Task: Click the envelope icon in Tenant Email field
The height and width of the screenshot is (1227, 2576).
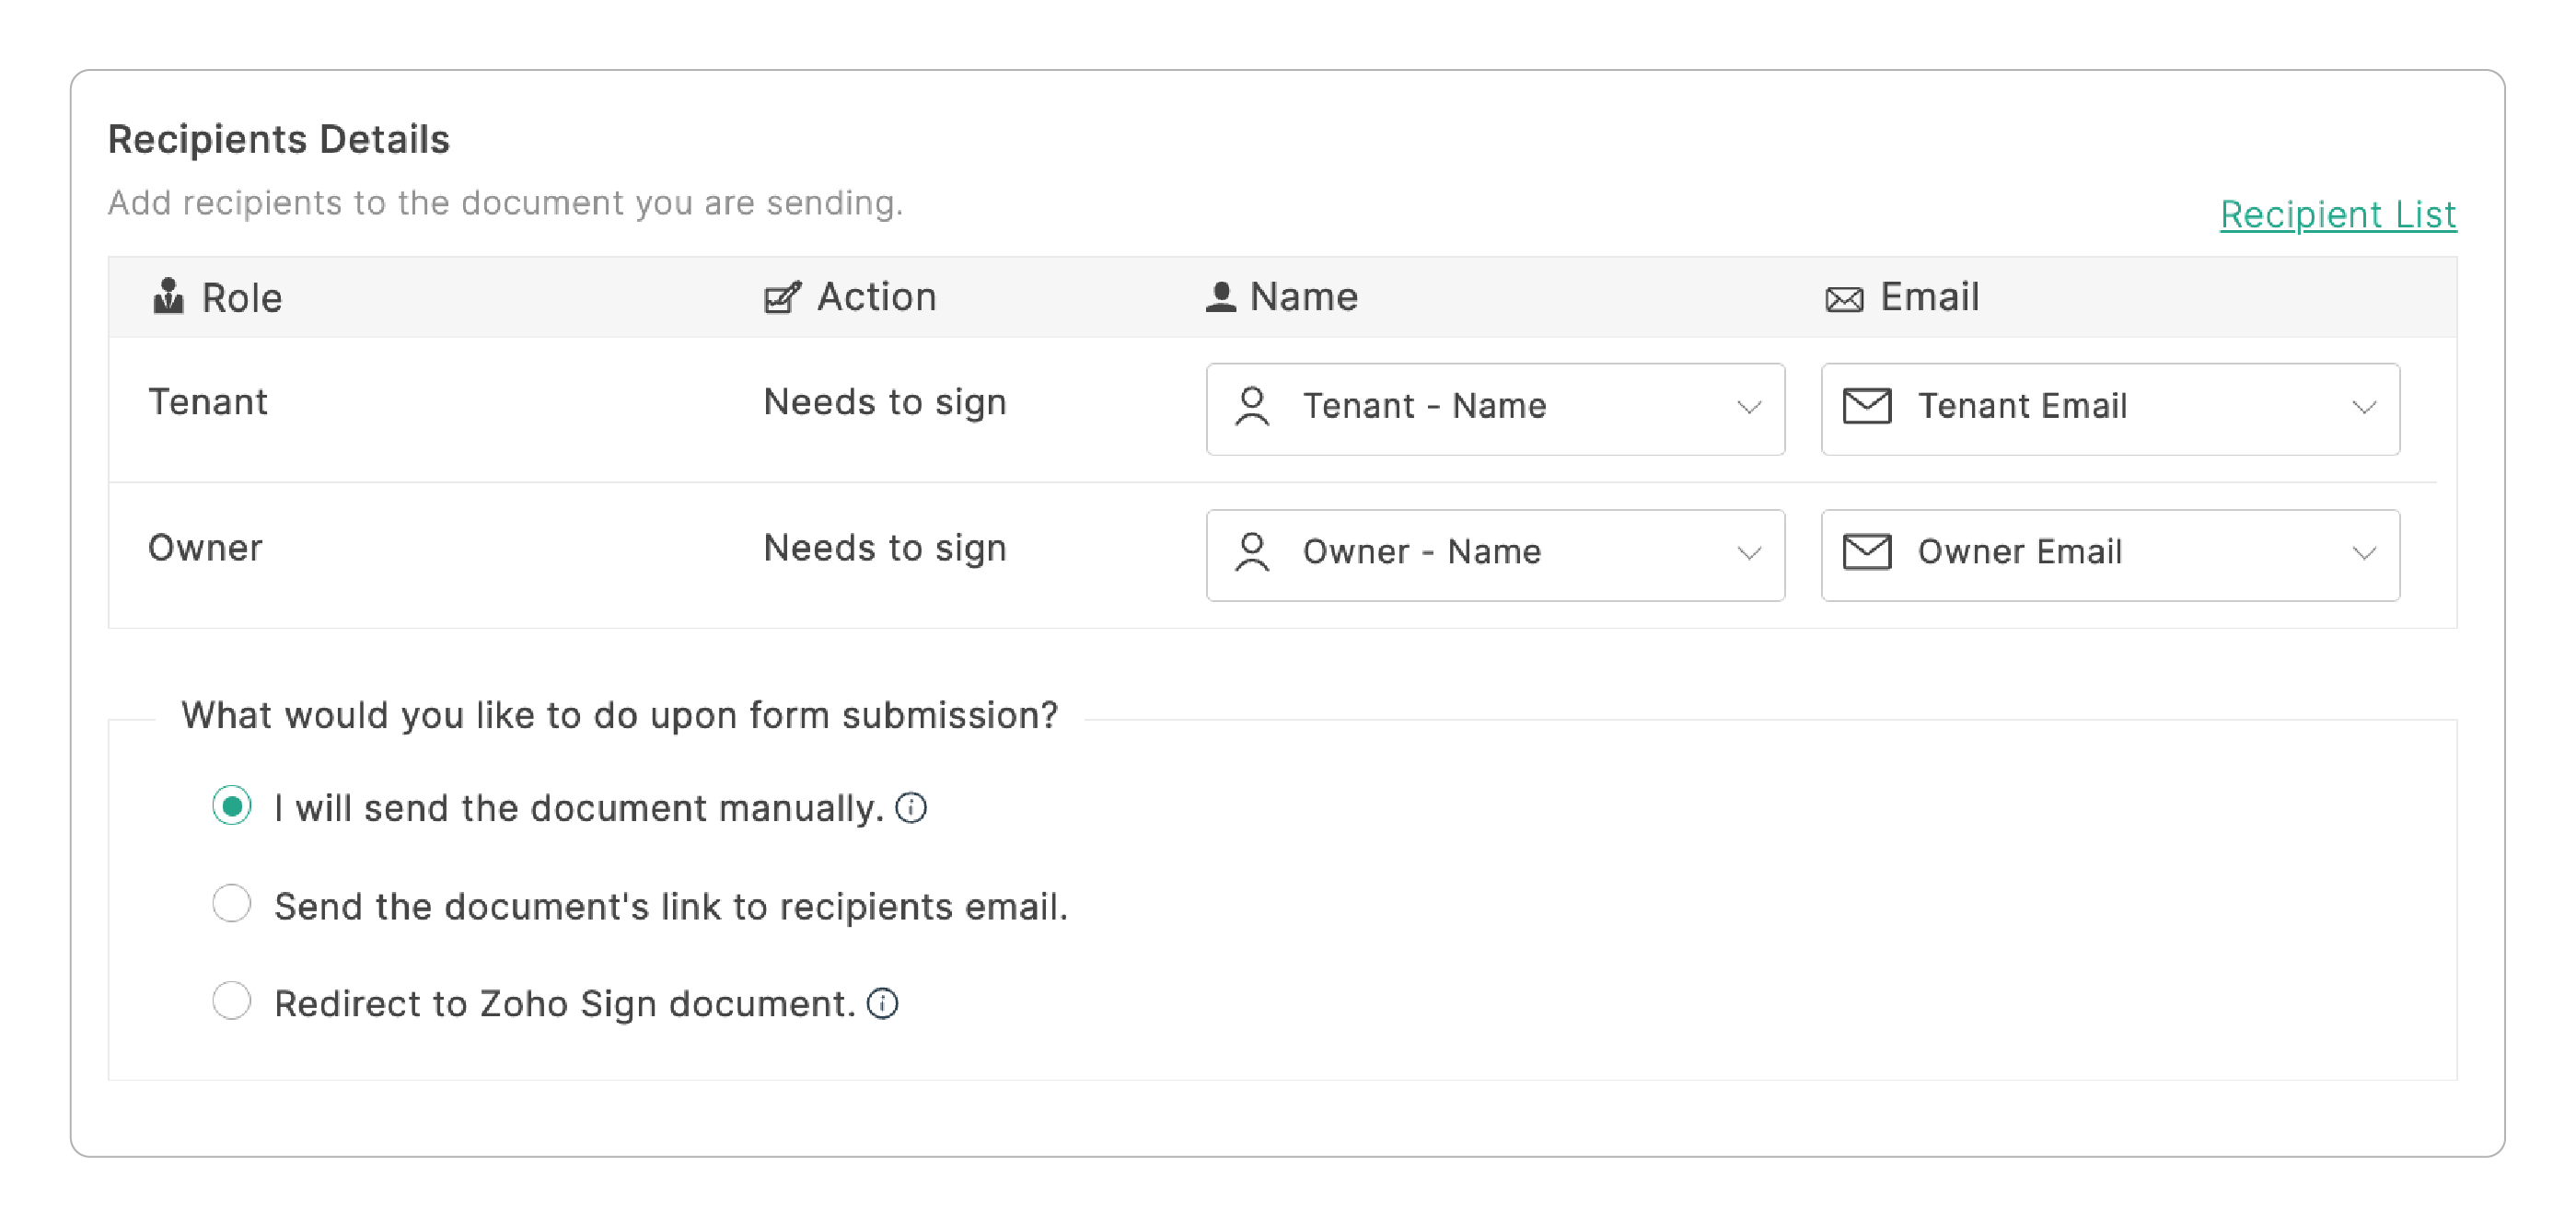Action: (1866, 407)
